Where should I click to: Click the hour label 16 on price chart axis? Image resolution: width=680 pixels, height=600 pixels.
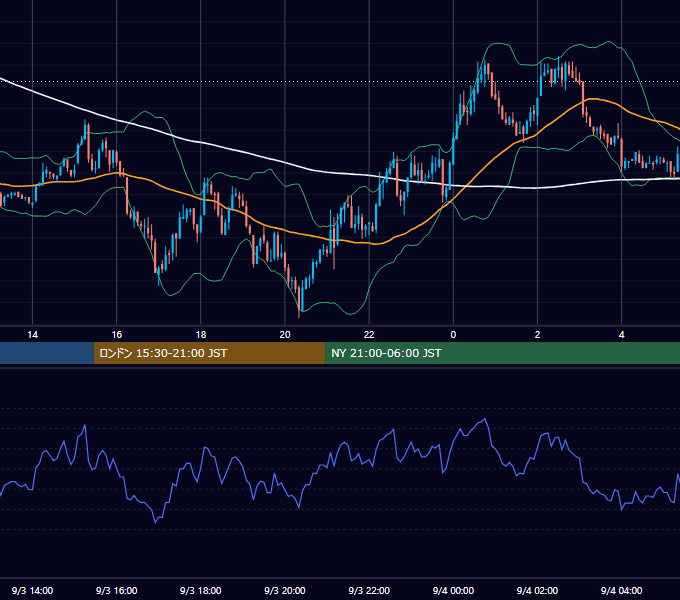click(x=117, y=335)
